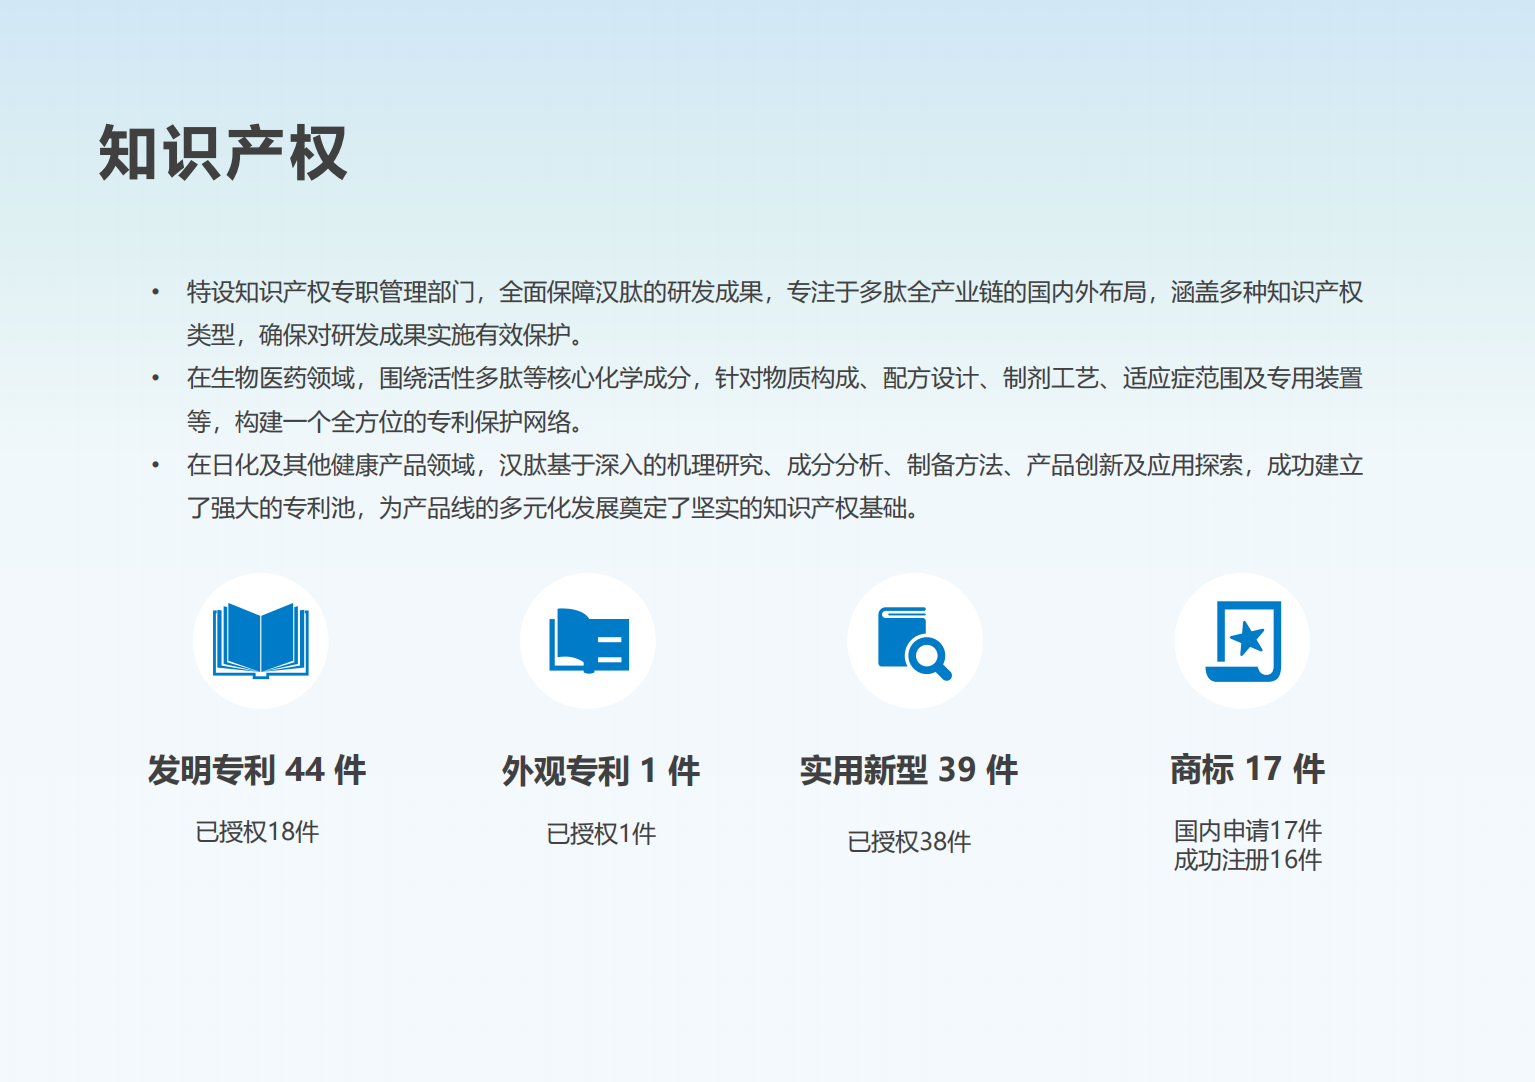
Task: Click the heading 商标 17 件
Action: tap(1247, 769)
